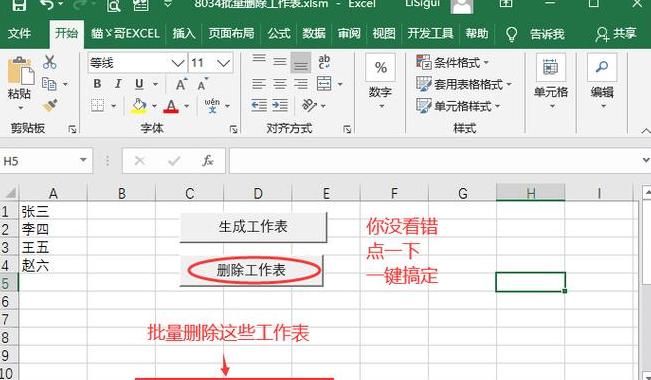Click the Wrap Text icon
Image resolution: width=651 pixels, height=380 pixels.
324,62
